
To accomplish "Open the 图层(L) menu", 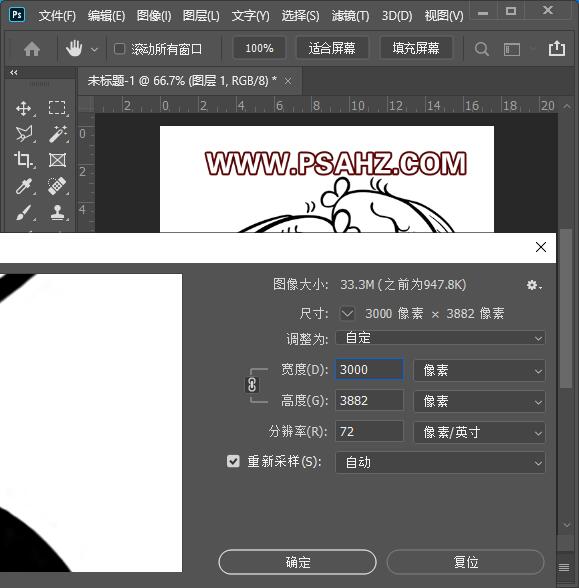I will click(201, 16).
